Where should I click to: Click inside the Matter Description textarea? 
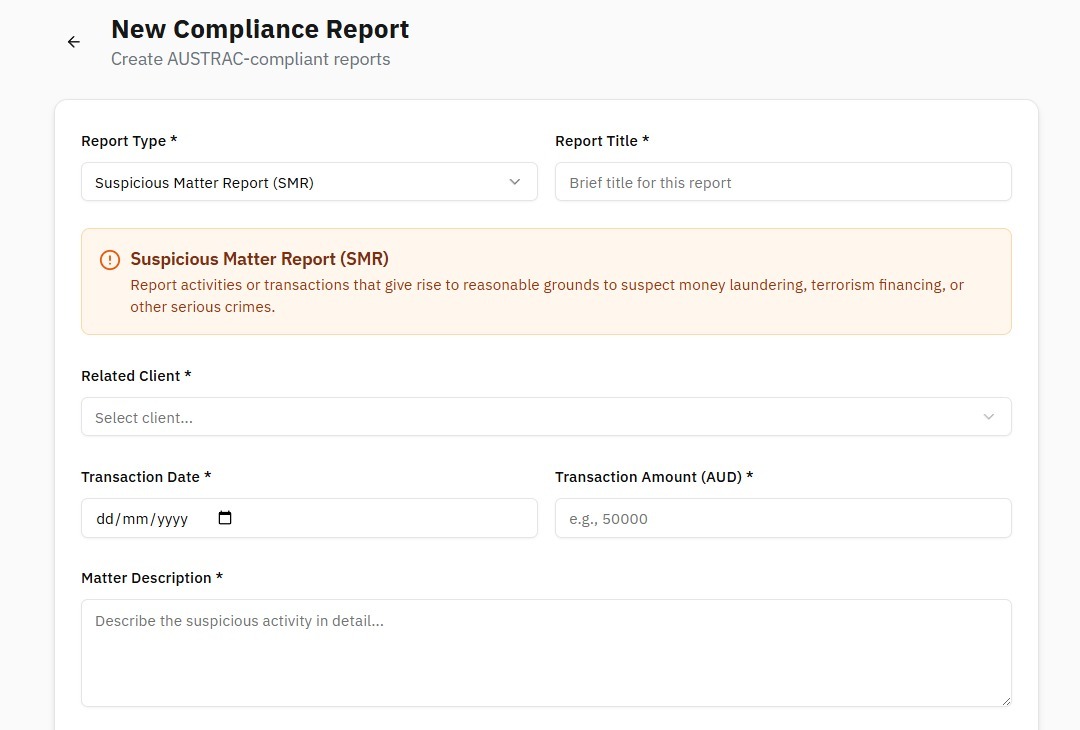coord(545,653)
